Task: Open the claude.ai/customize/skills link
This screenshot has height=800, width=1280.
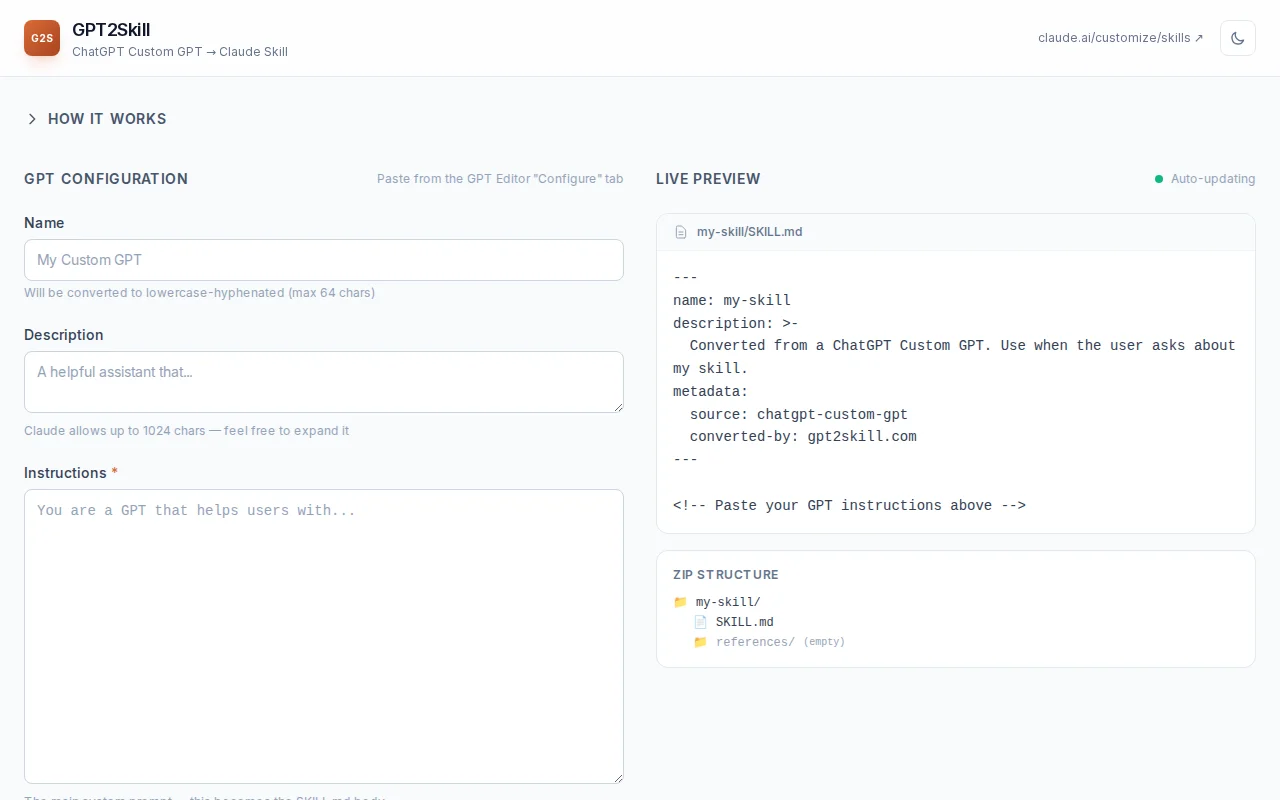Action: (1121, 38)
